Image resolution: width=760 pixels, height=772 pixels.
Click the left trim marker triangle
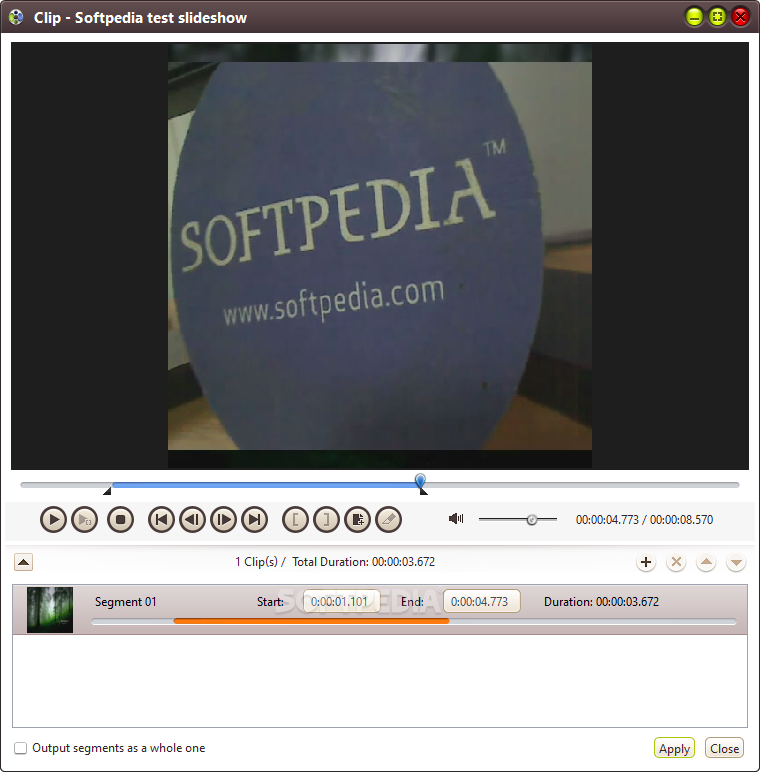point(107,491)
